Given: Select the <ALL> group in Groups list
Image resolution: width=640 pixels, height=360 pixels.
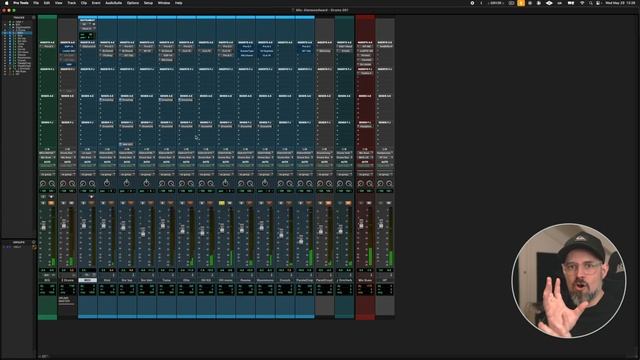Looking at the screenshot, I should (16, 247).
